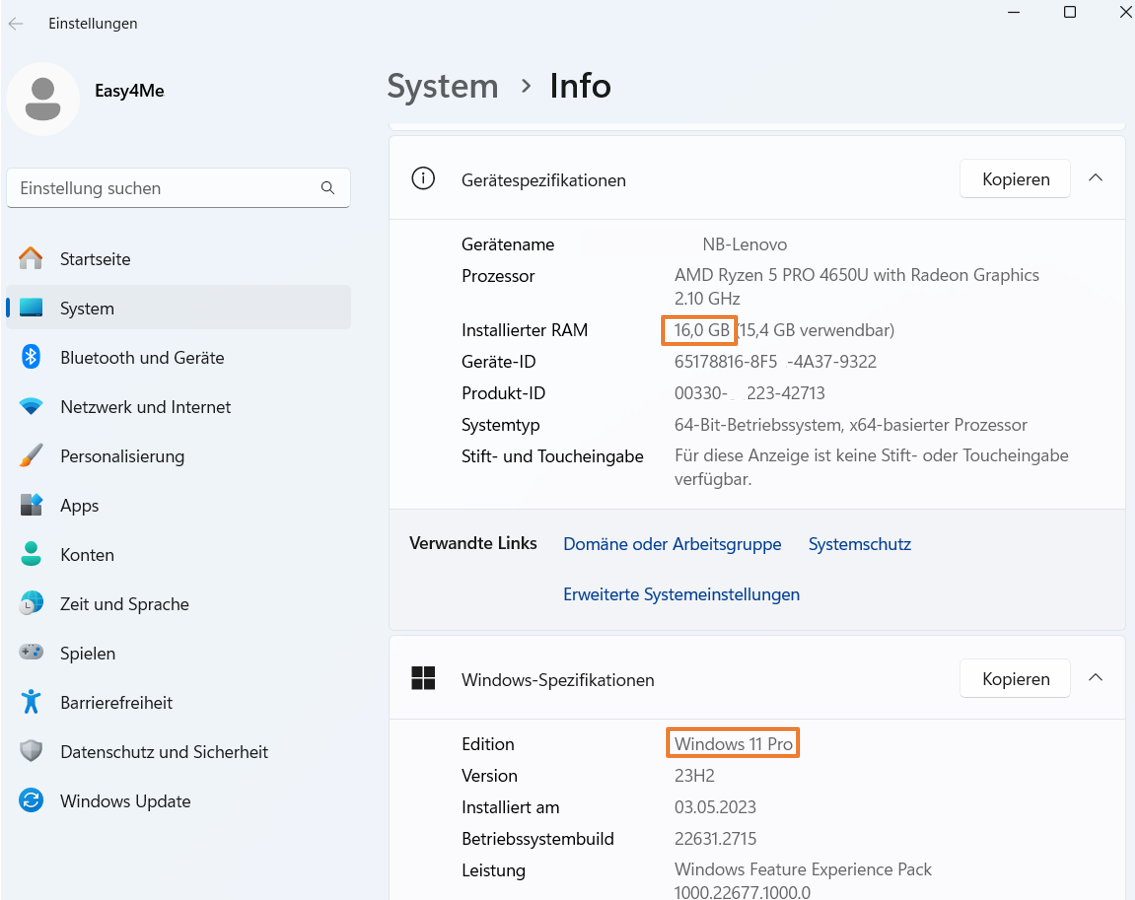
Task: Click the Verwandte Links heading
Action: pos(473,543)
